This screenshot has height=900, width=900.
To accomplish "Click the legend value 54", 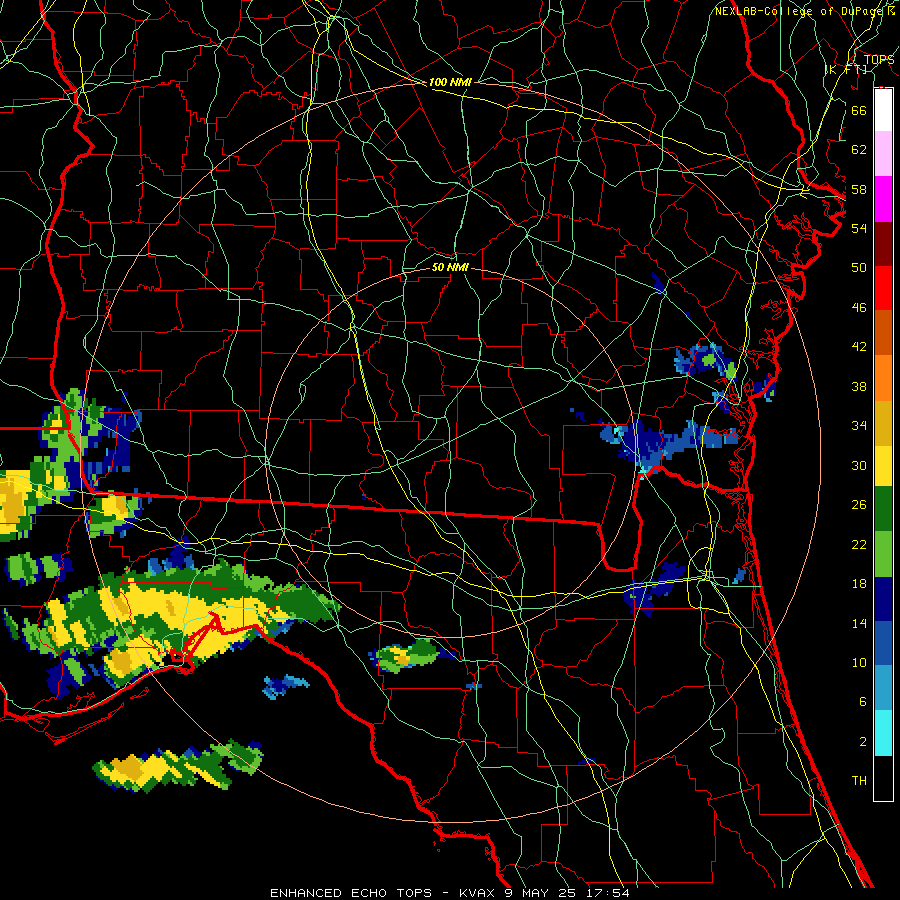I will [859, 228].
